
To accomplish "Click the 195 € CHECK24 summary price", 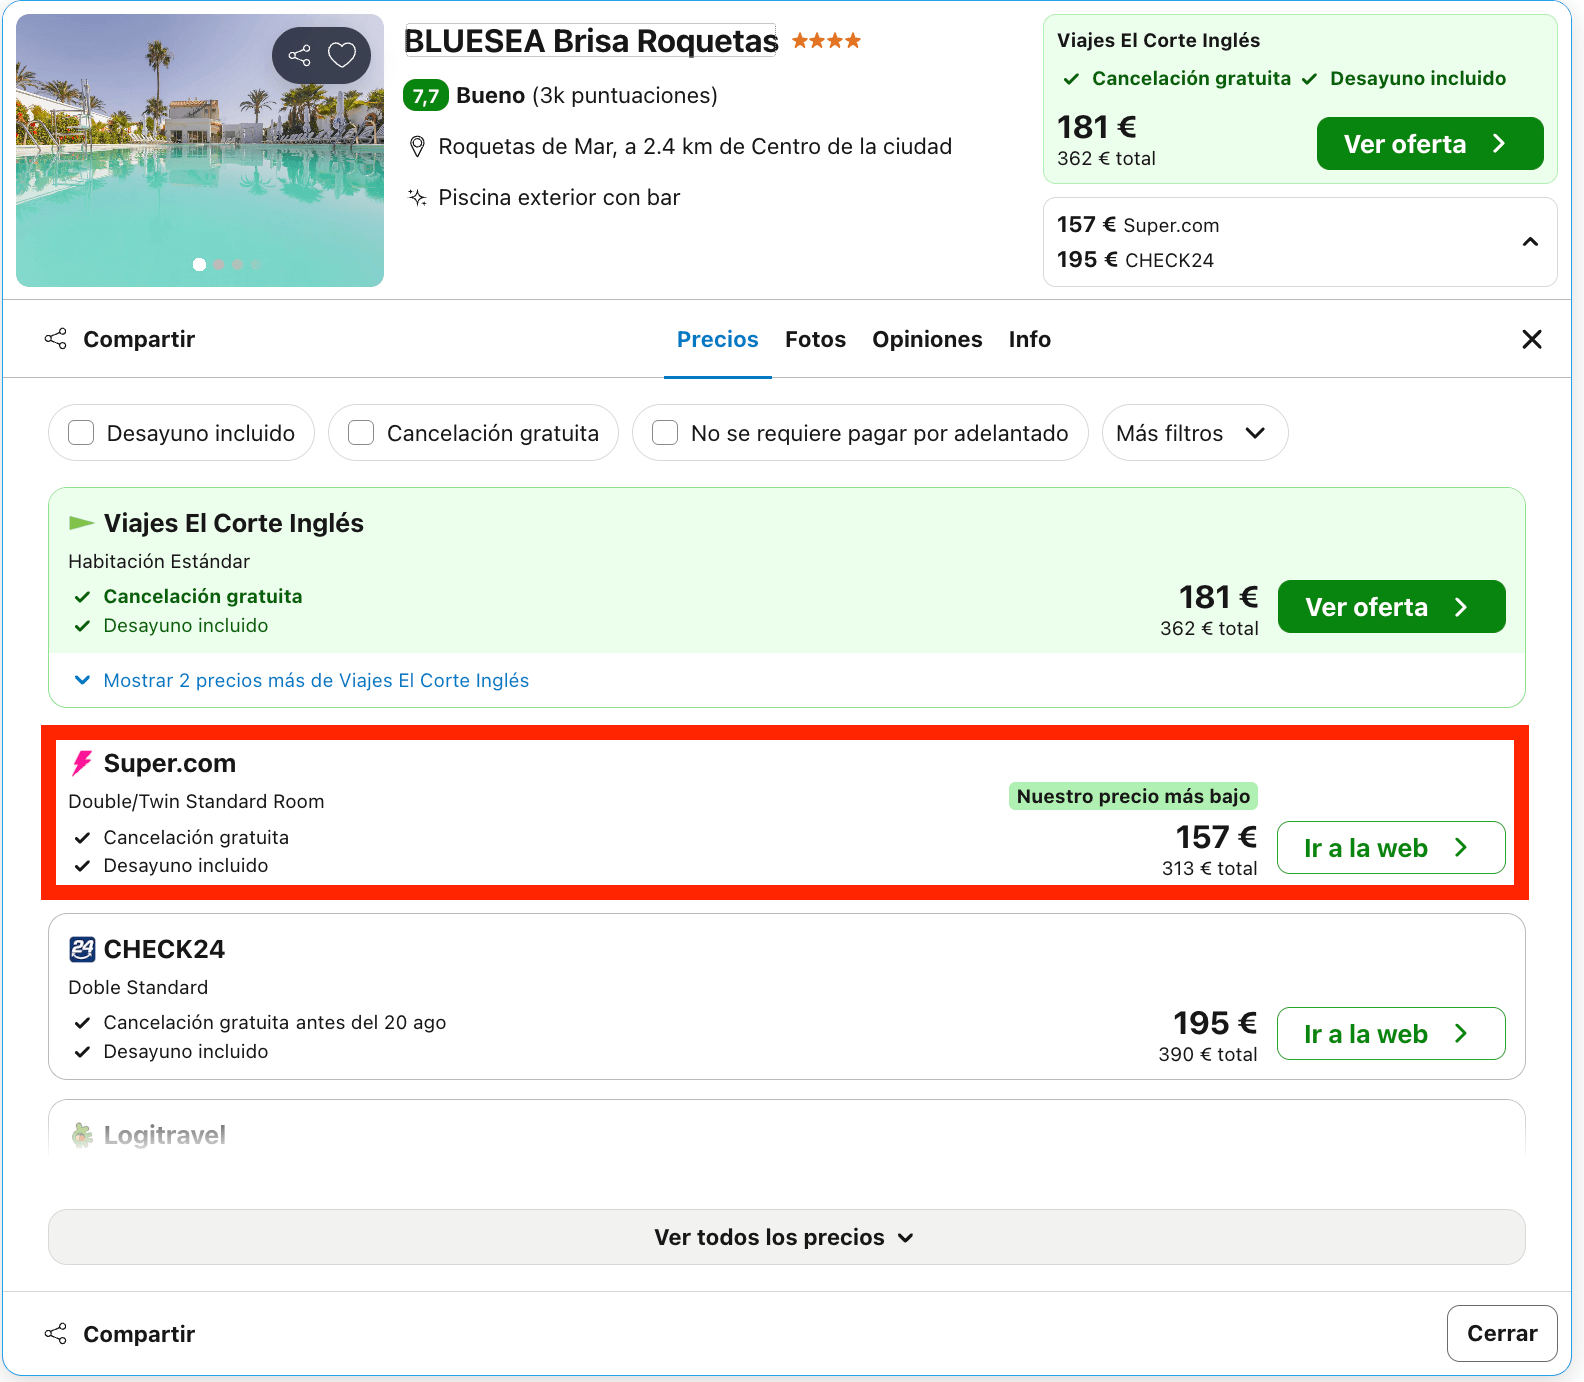I will (1135, 260).
